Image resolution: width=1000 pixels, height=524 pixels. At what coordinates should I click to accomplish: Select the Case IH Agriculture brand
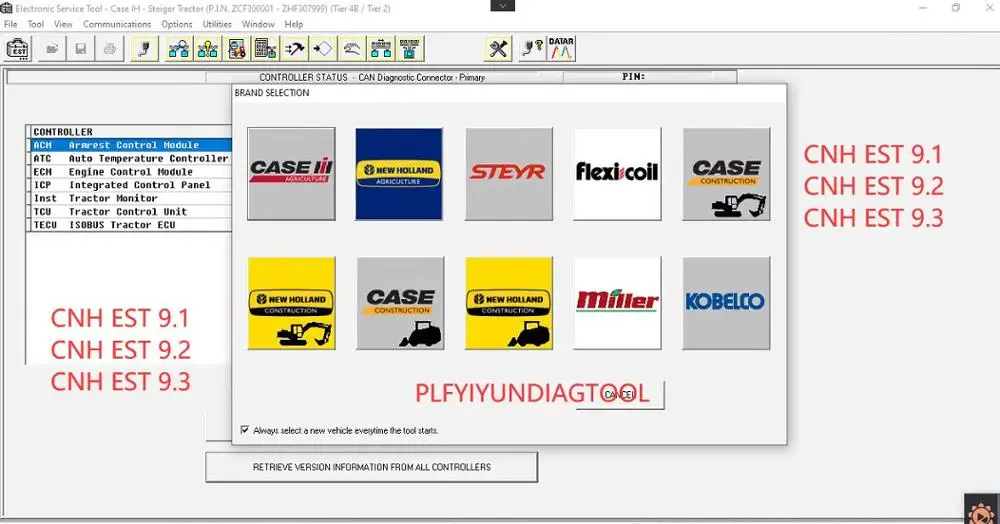pos(291,173)
